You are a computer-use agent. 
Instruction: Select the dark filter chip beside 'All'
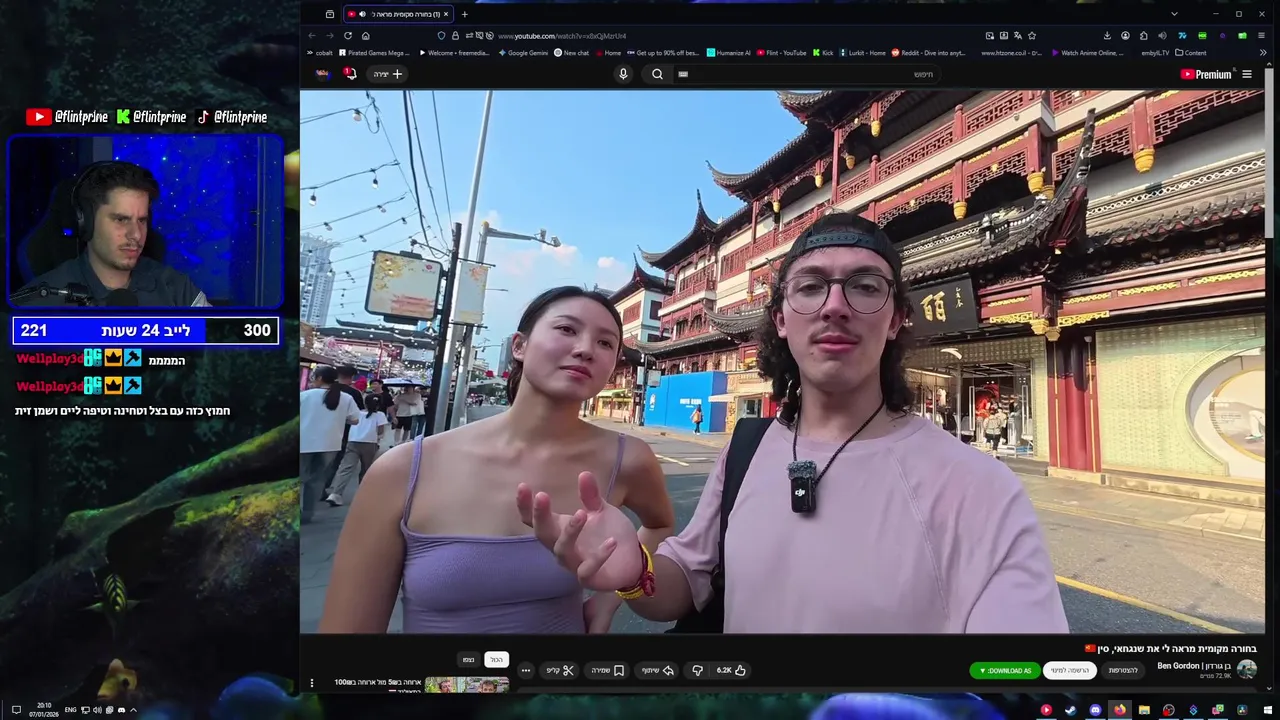[468, 659]
